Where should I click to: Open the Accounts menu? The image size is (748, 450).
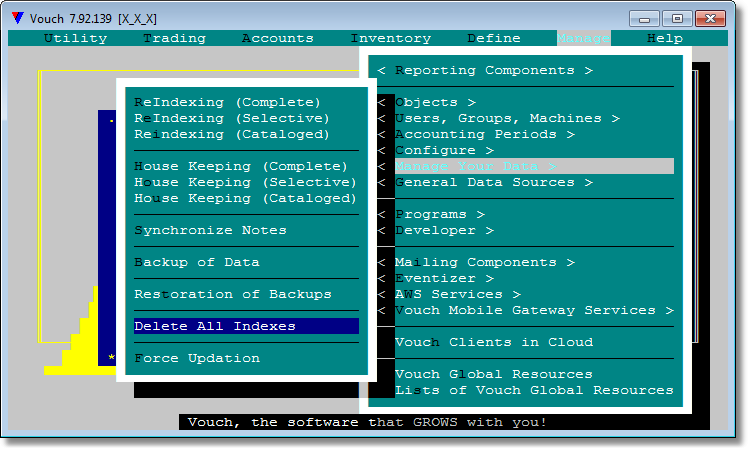[278, 38]
